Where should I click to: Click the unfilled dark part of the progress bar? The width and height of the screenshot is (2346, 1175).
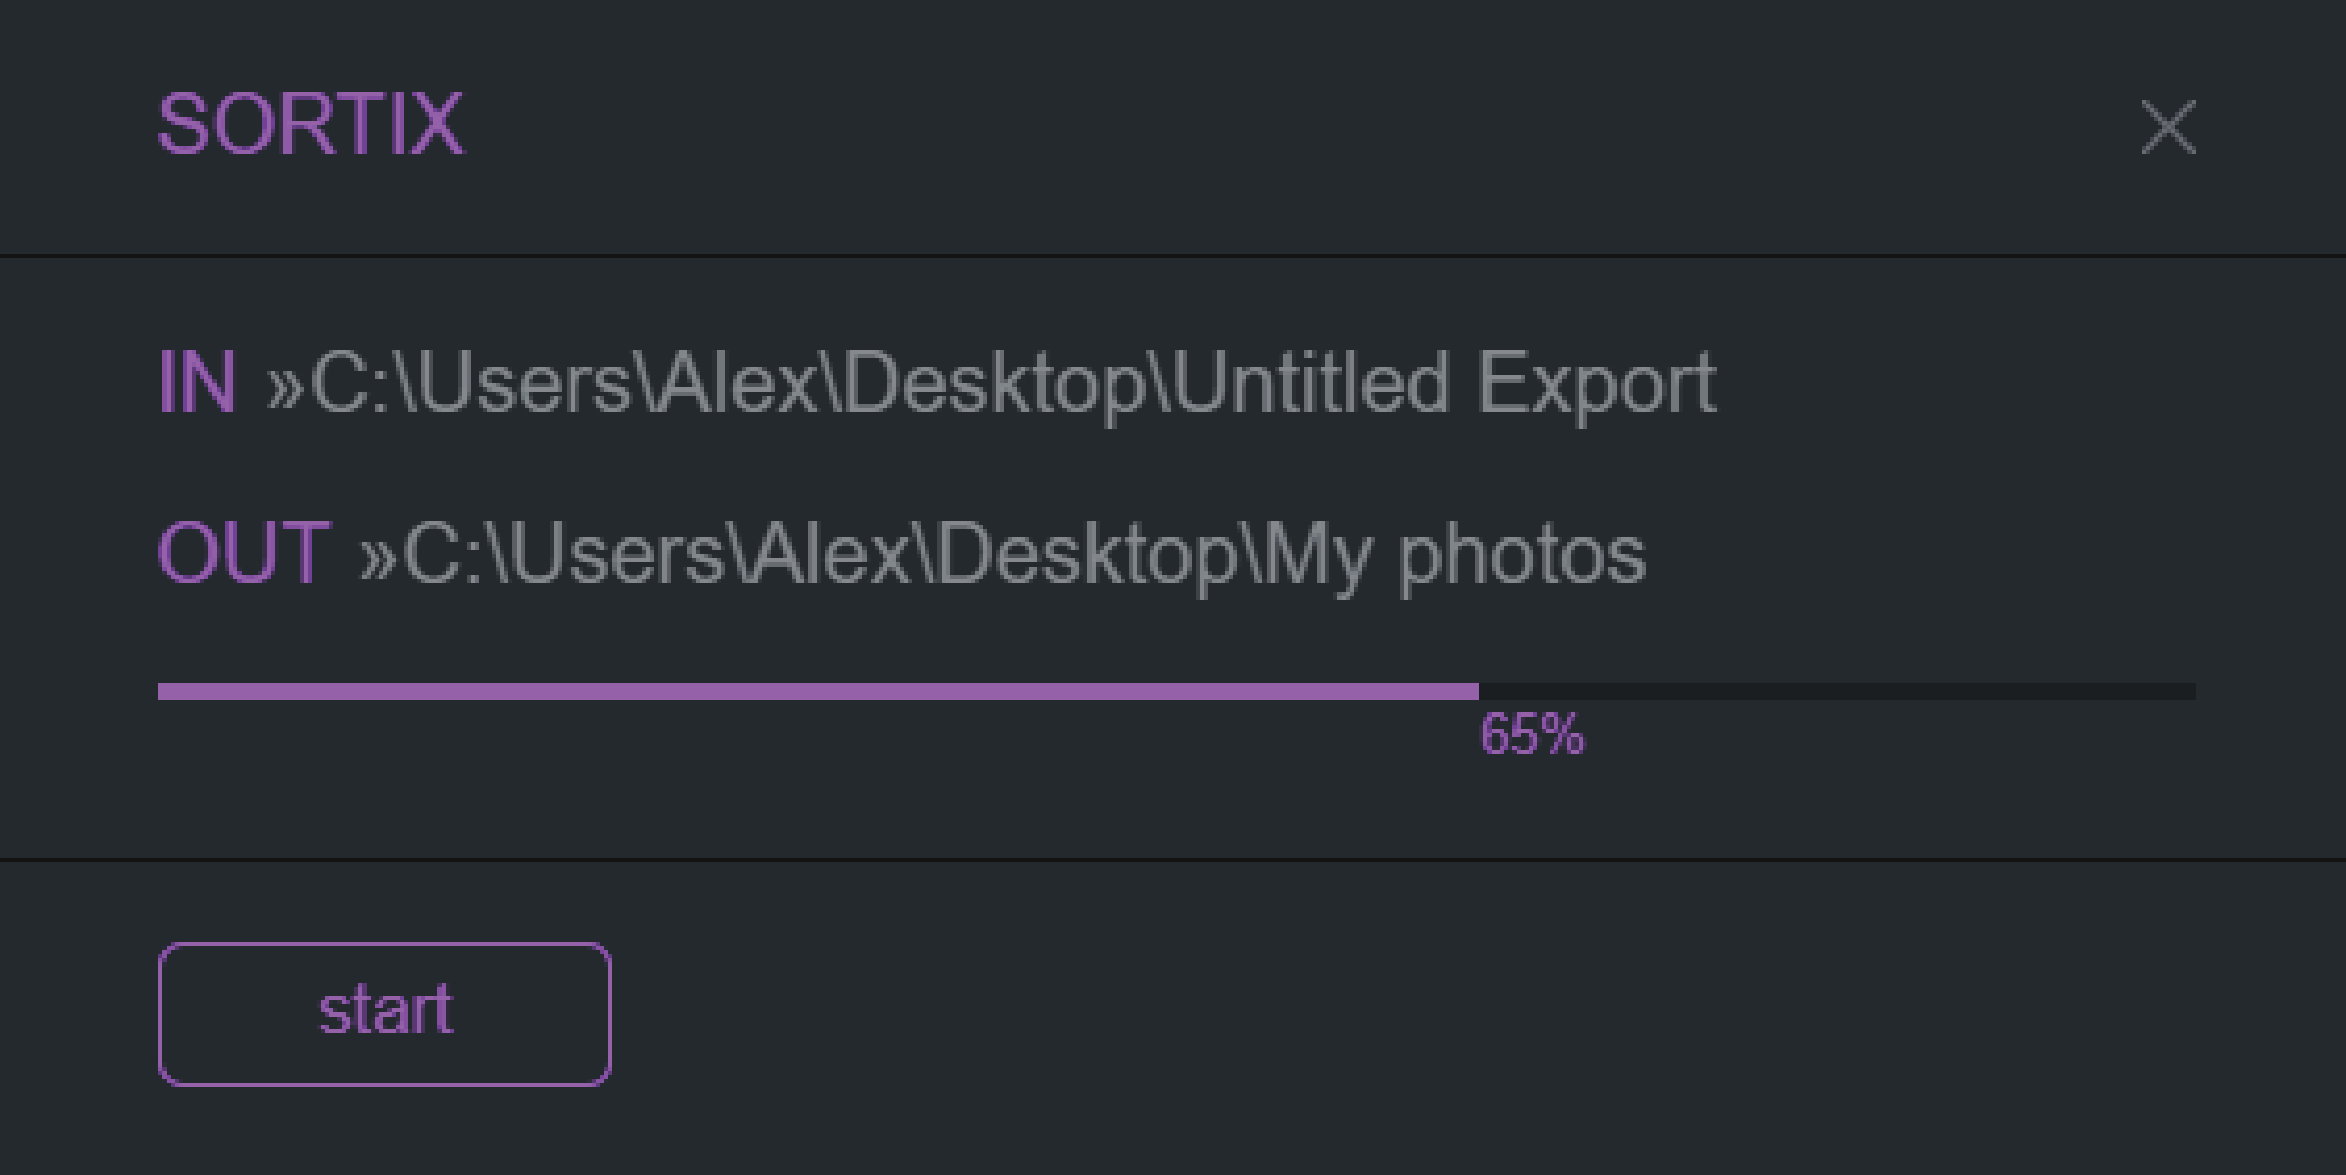click(1836, 691)
